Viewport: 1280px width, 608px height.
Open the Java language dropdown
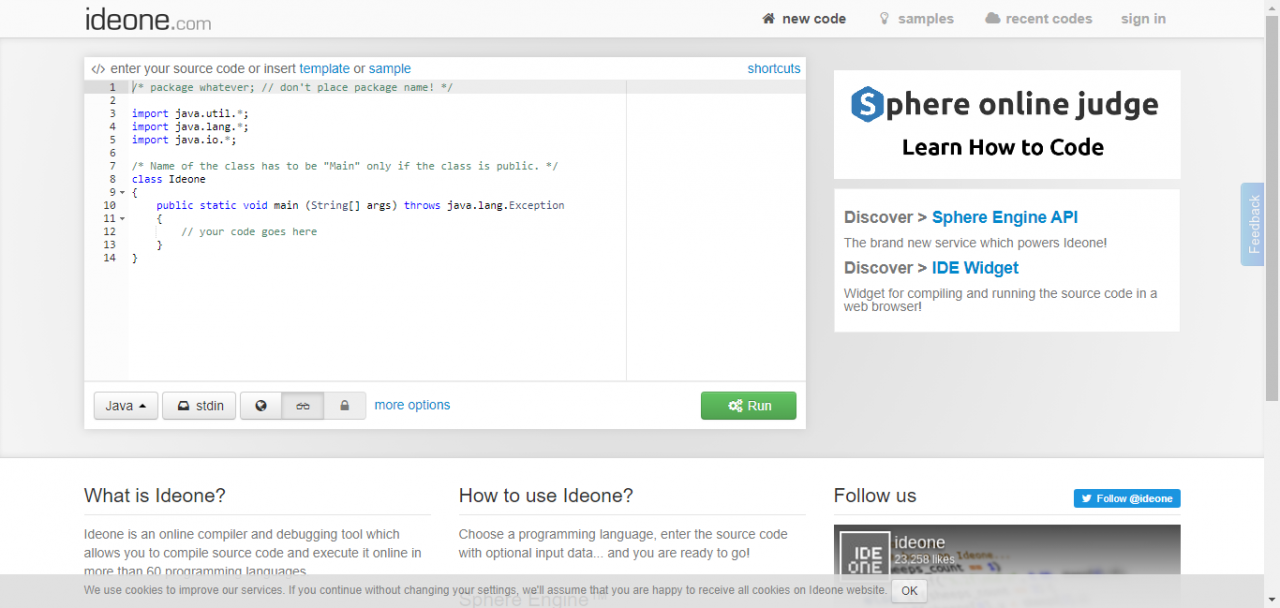[124, 405]
